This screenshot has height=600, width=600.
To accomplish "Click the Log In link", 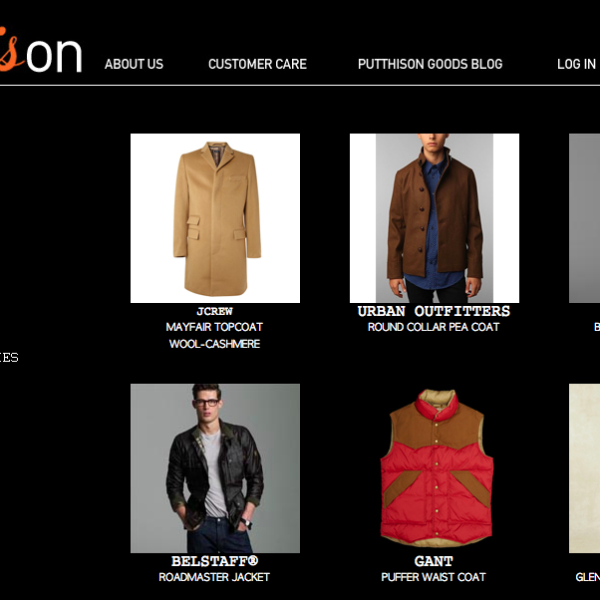I will point(576,64).
